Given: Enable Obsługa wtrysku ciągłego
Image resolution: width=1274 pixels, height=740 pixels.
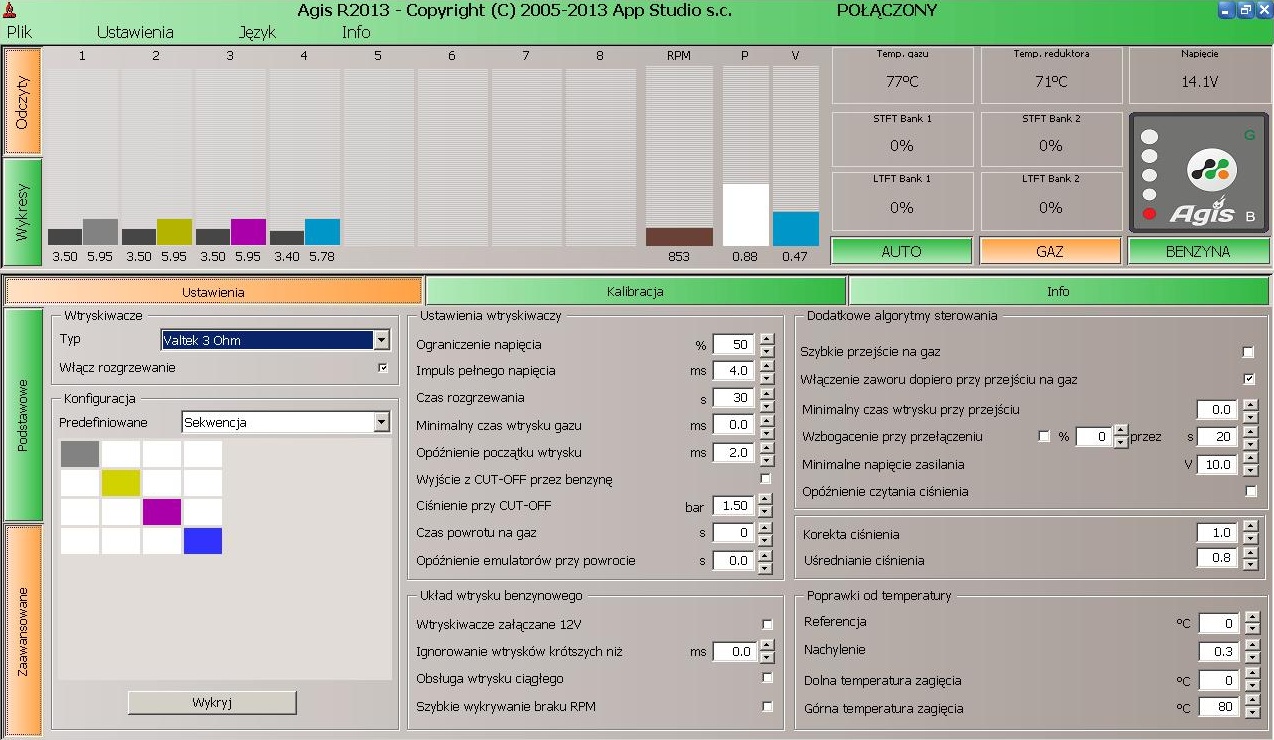Looking at the screenshot, I should [x=767, y=678].
